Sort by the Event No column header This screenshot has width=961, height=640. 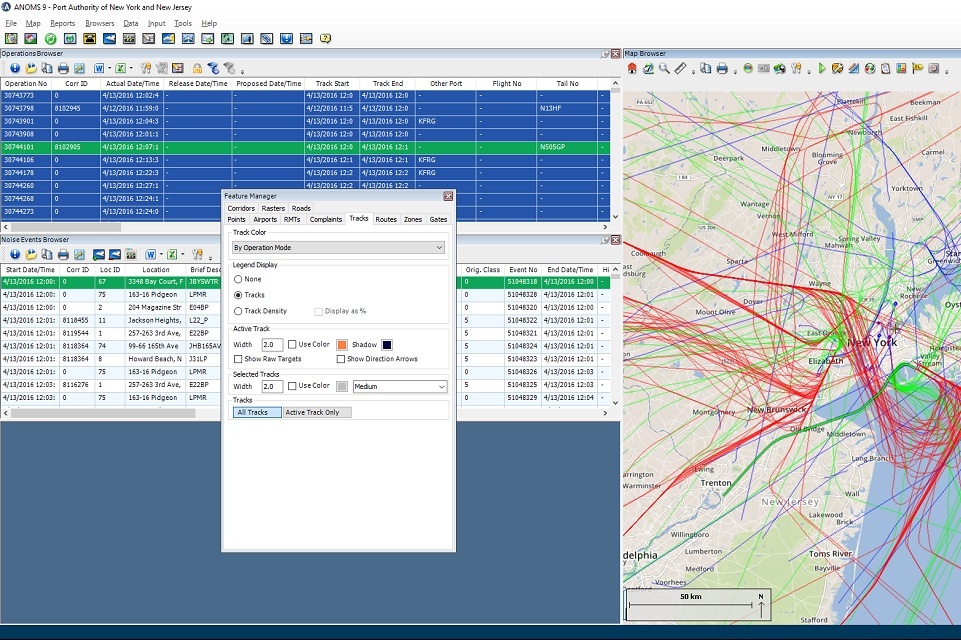click(523, 270)
